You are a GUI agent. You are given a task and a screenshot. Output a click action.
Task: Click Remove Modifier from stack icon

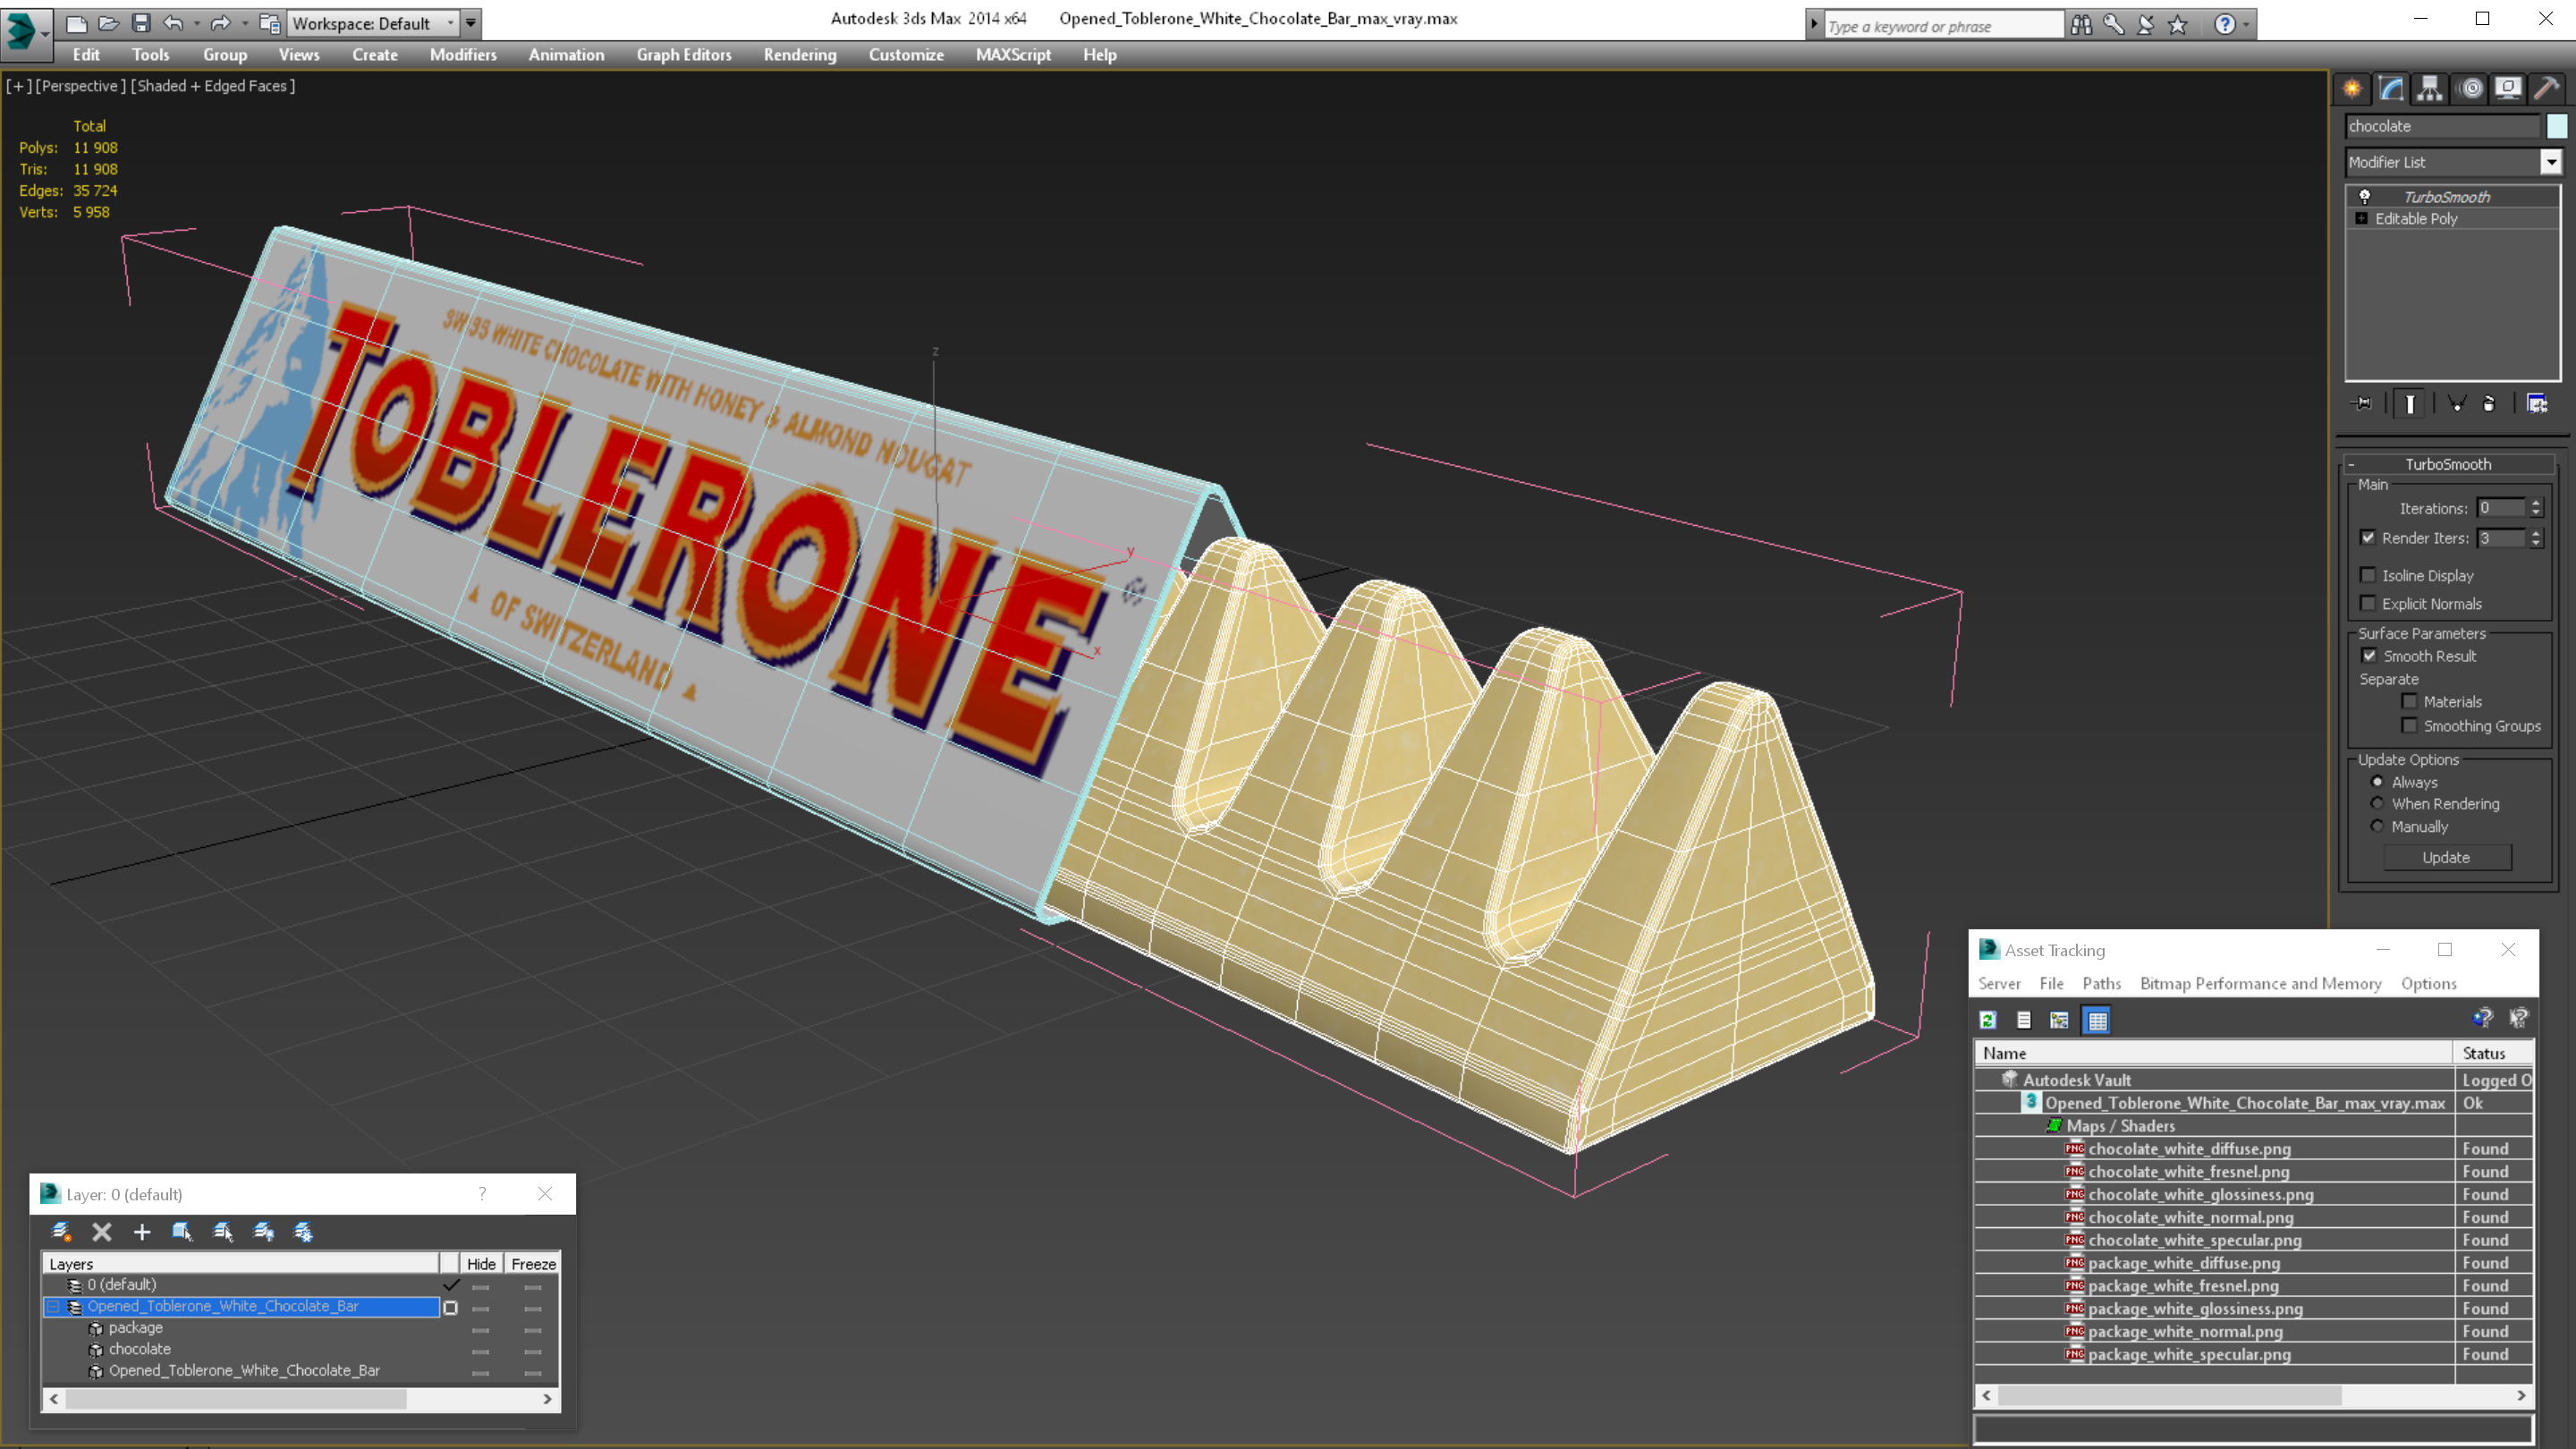pos(2489,403)
